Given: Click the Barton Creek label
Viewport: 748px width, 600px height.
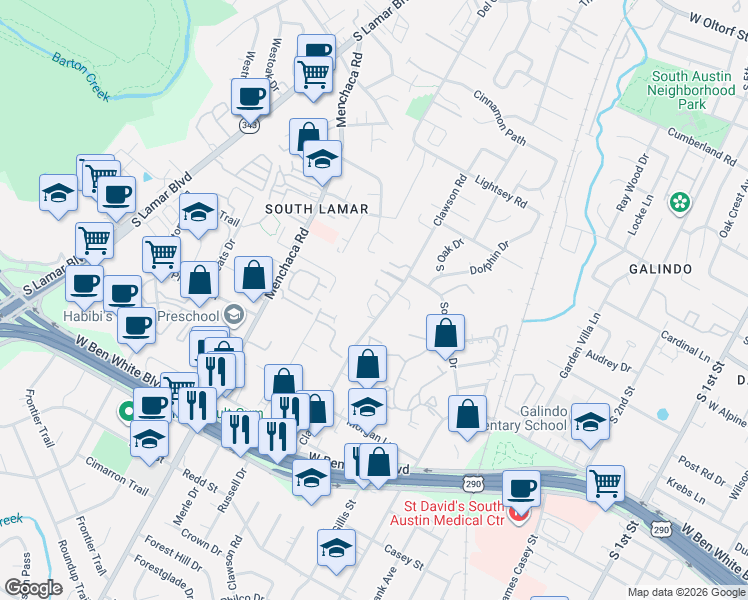Looking at the screenshot, I should [x=81, y=77].
